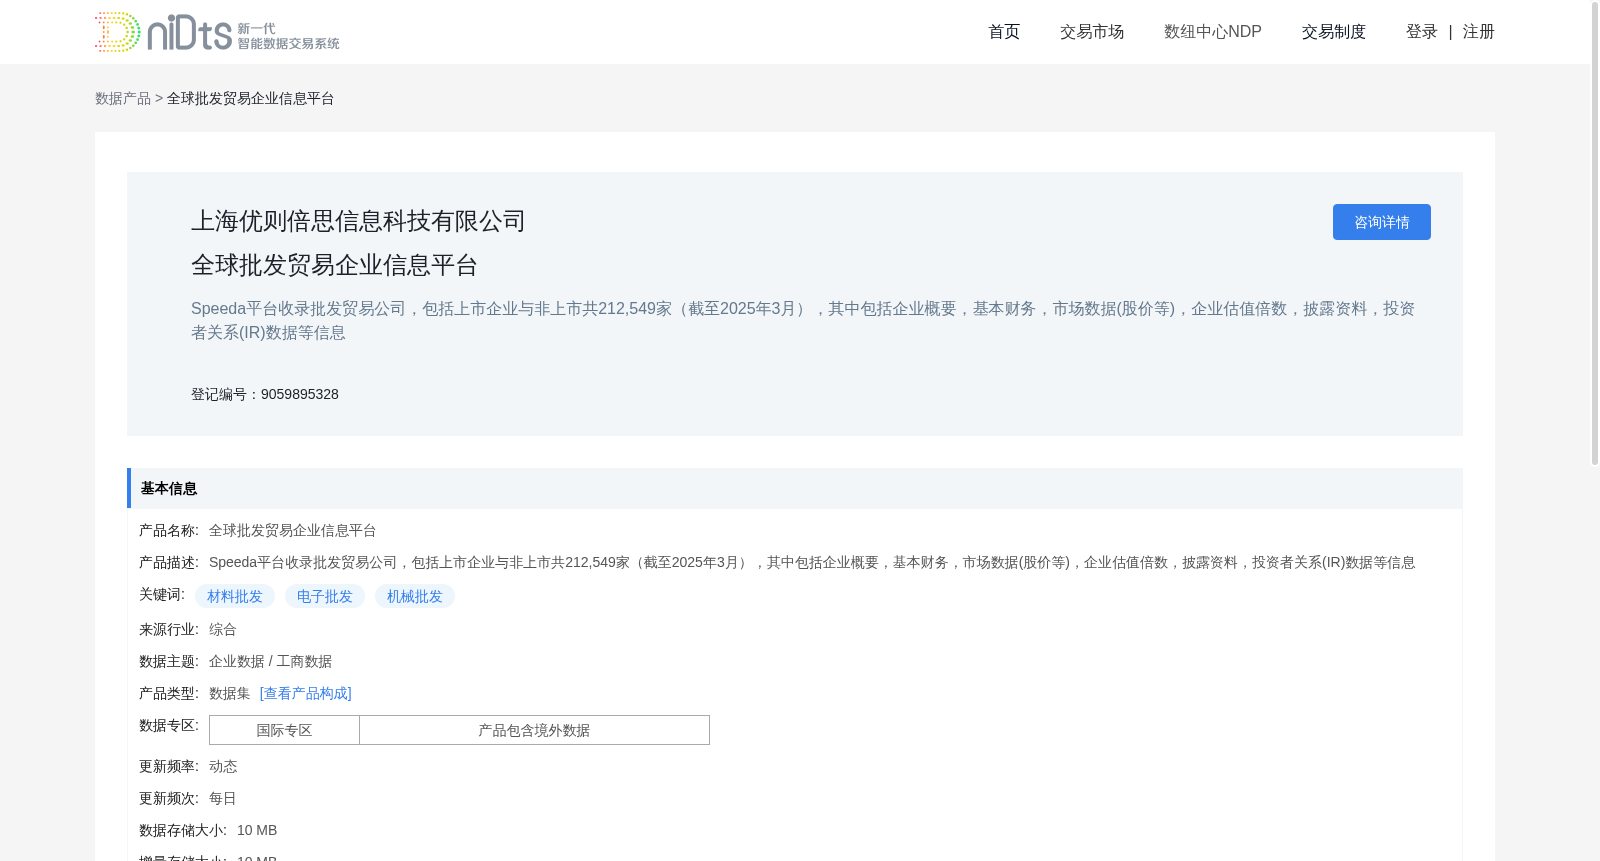Click the 登记编号 9059895328 text
Image resolution: width=1600 pixels, height=861 pixels.
click(265, 394)
